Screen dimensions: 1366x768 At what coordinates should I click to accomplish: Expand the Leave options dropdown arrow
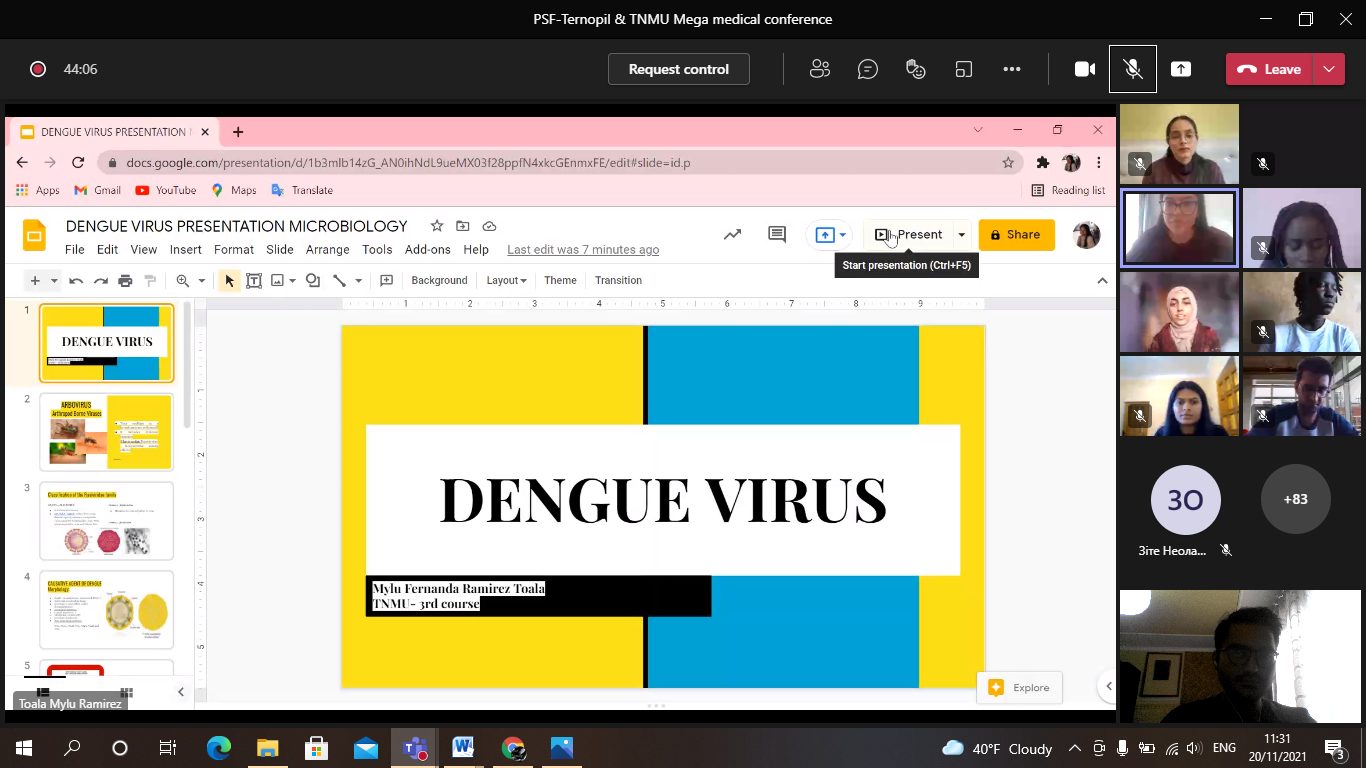[x=1329, y=69]
